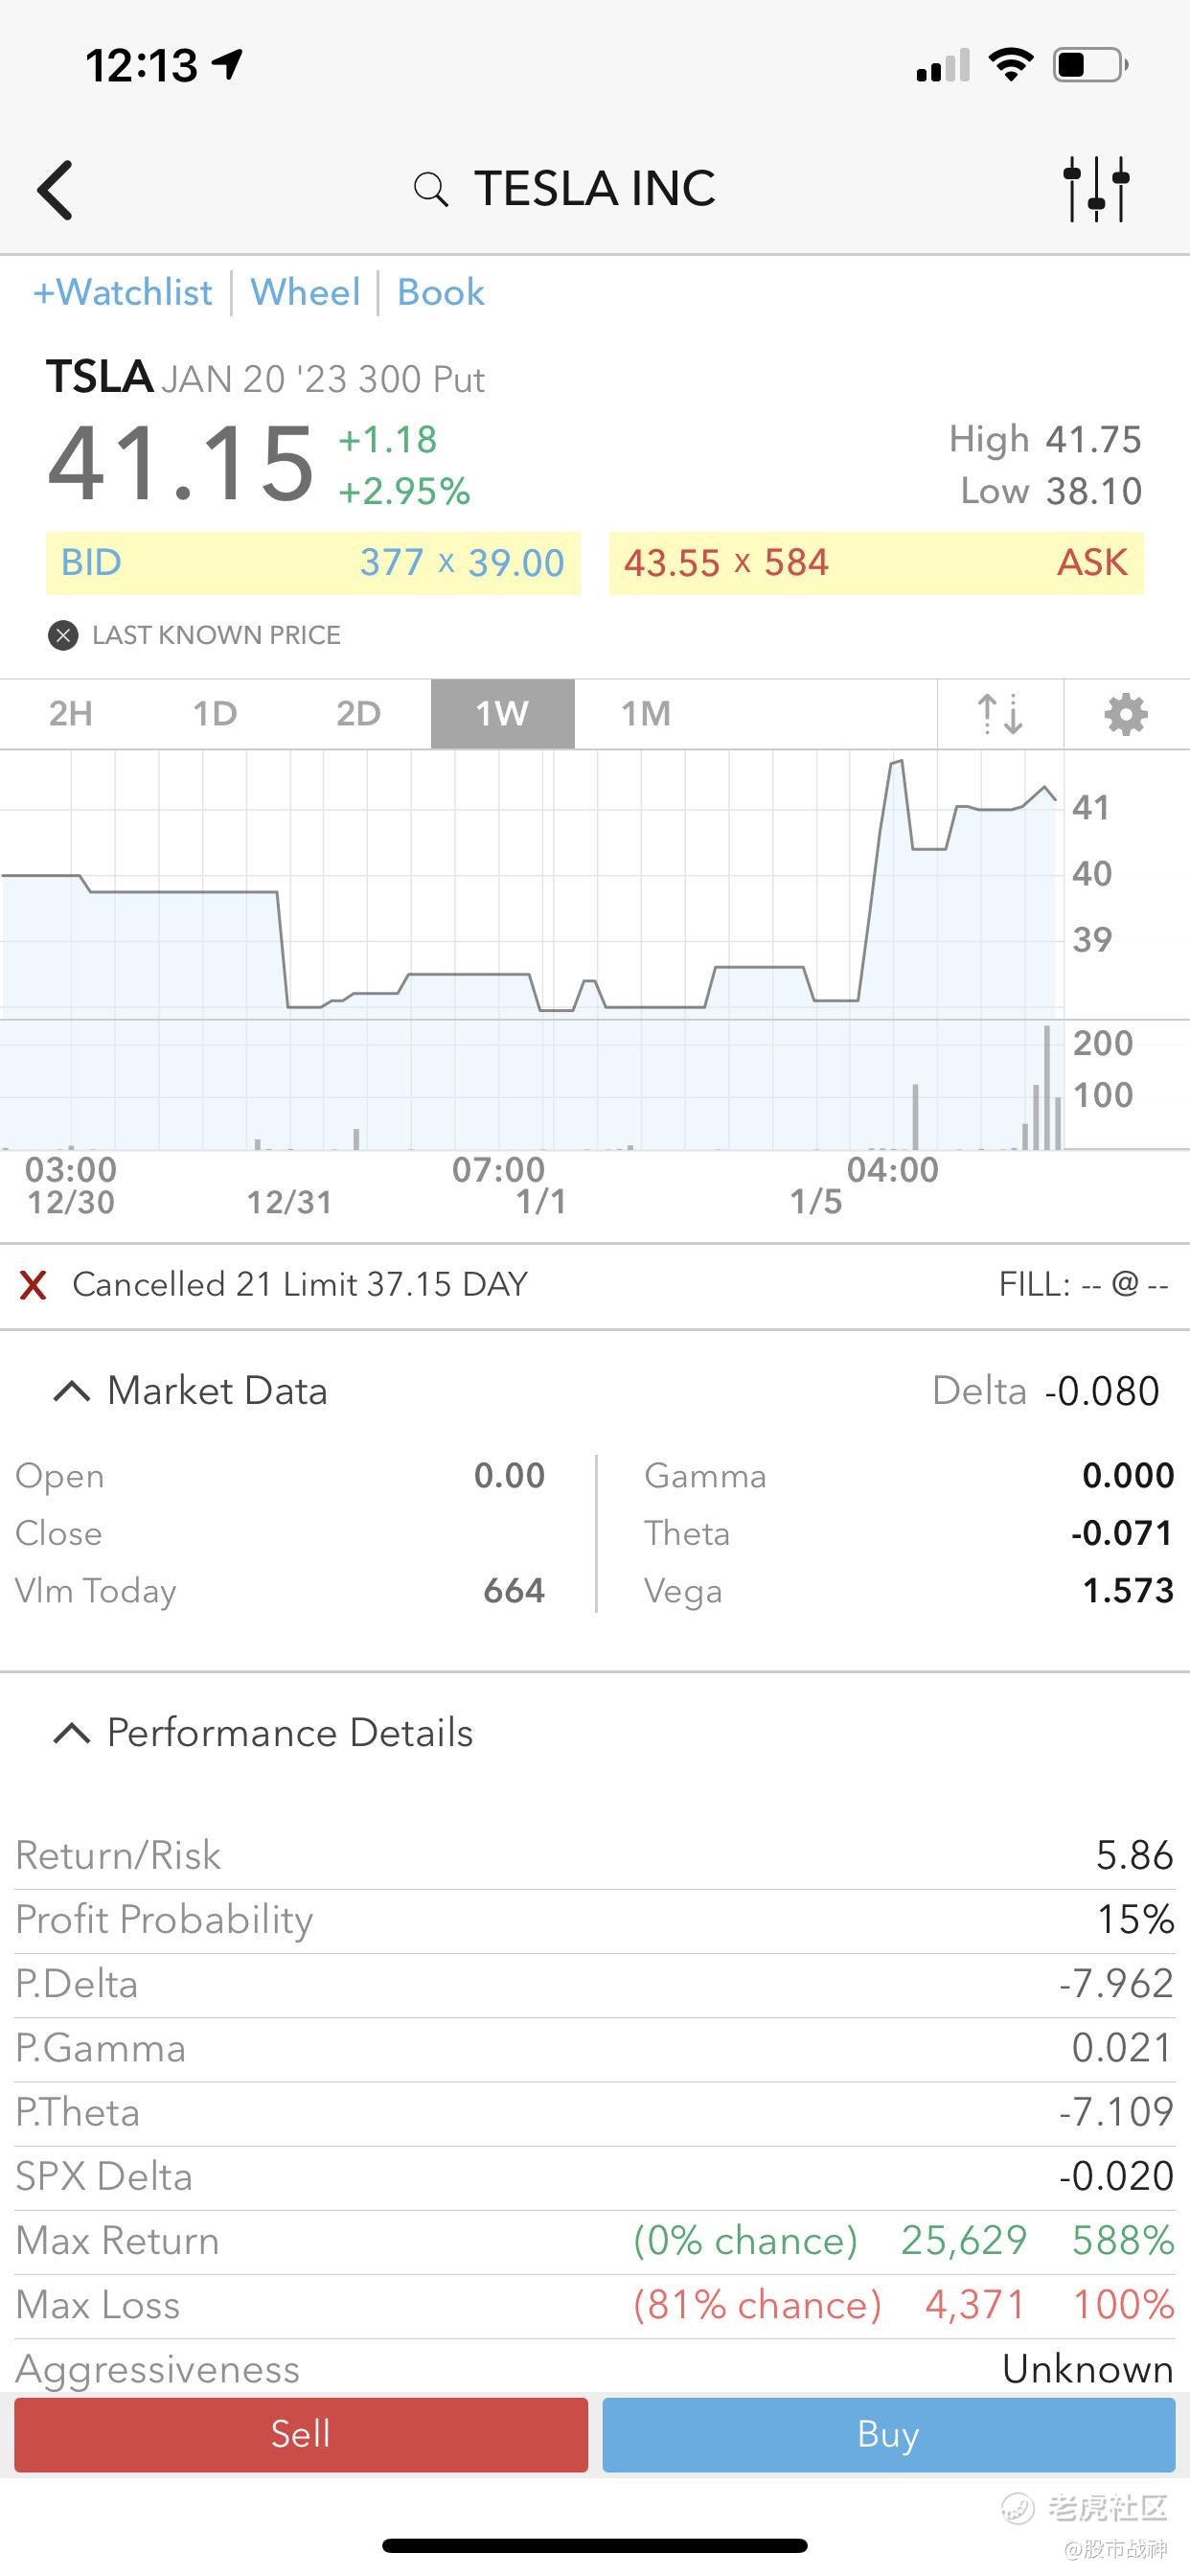The width and height of the screenshot is (1190, 2576).
Task: Tap red X on cancelled order
Action: (33, 1285)
